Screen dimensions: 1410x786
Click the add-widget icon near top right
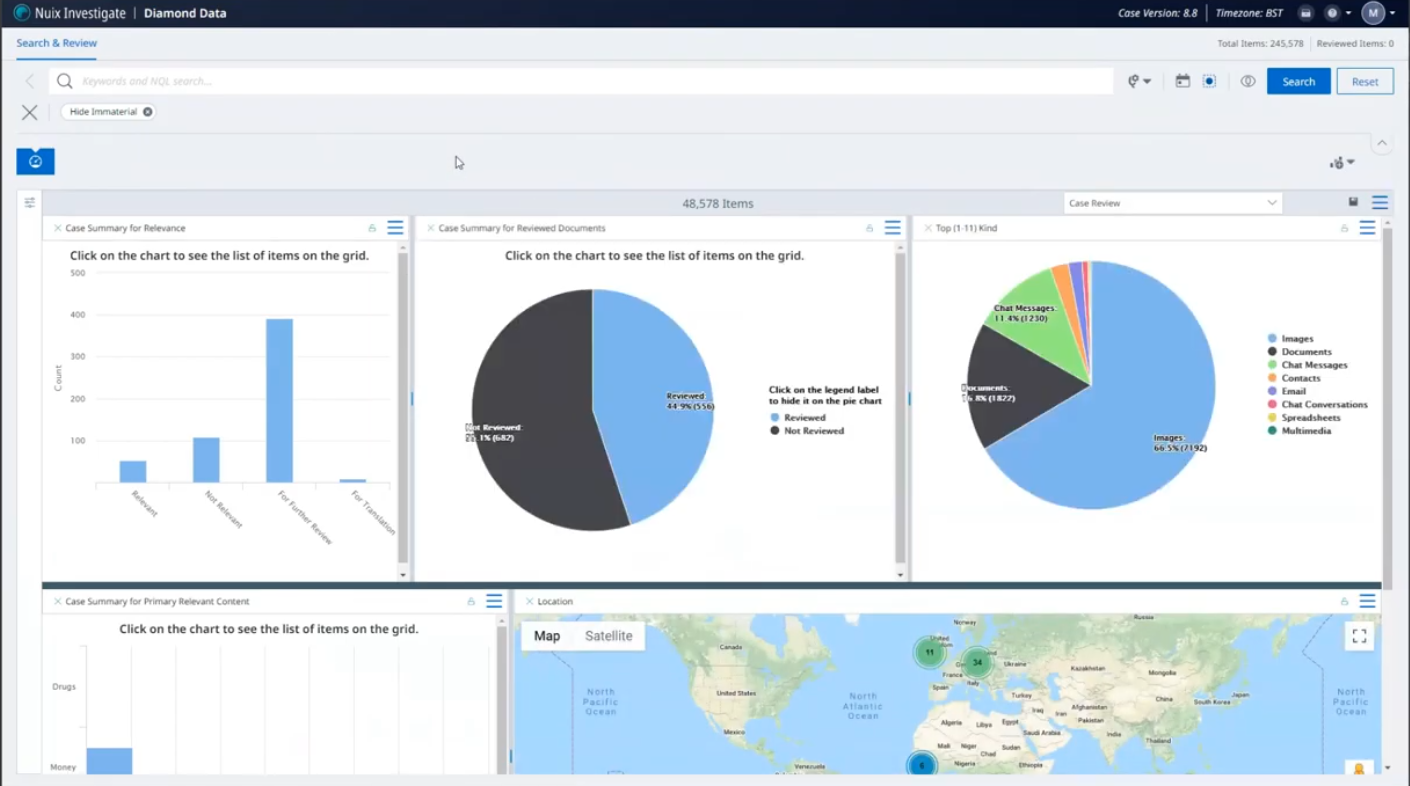pos(1338,162)
